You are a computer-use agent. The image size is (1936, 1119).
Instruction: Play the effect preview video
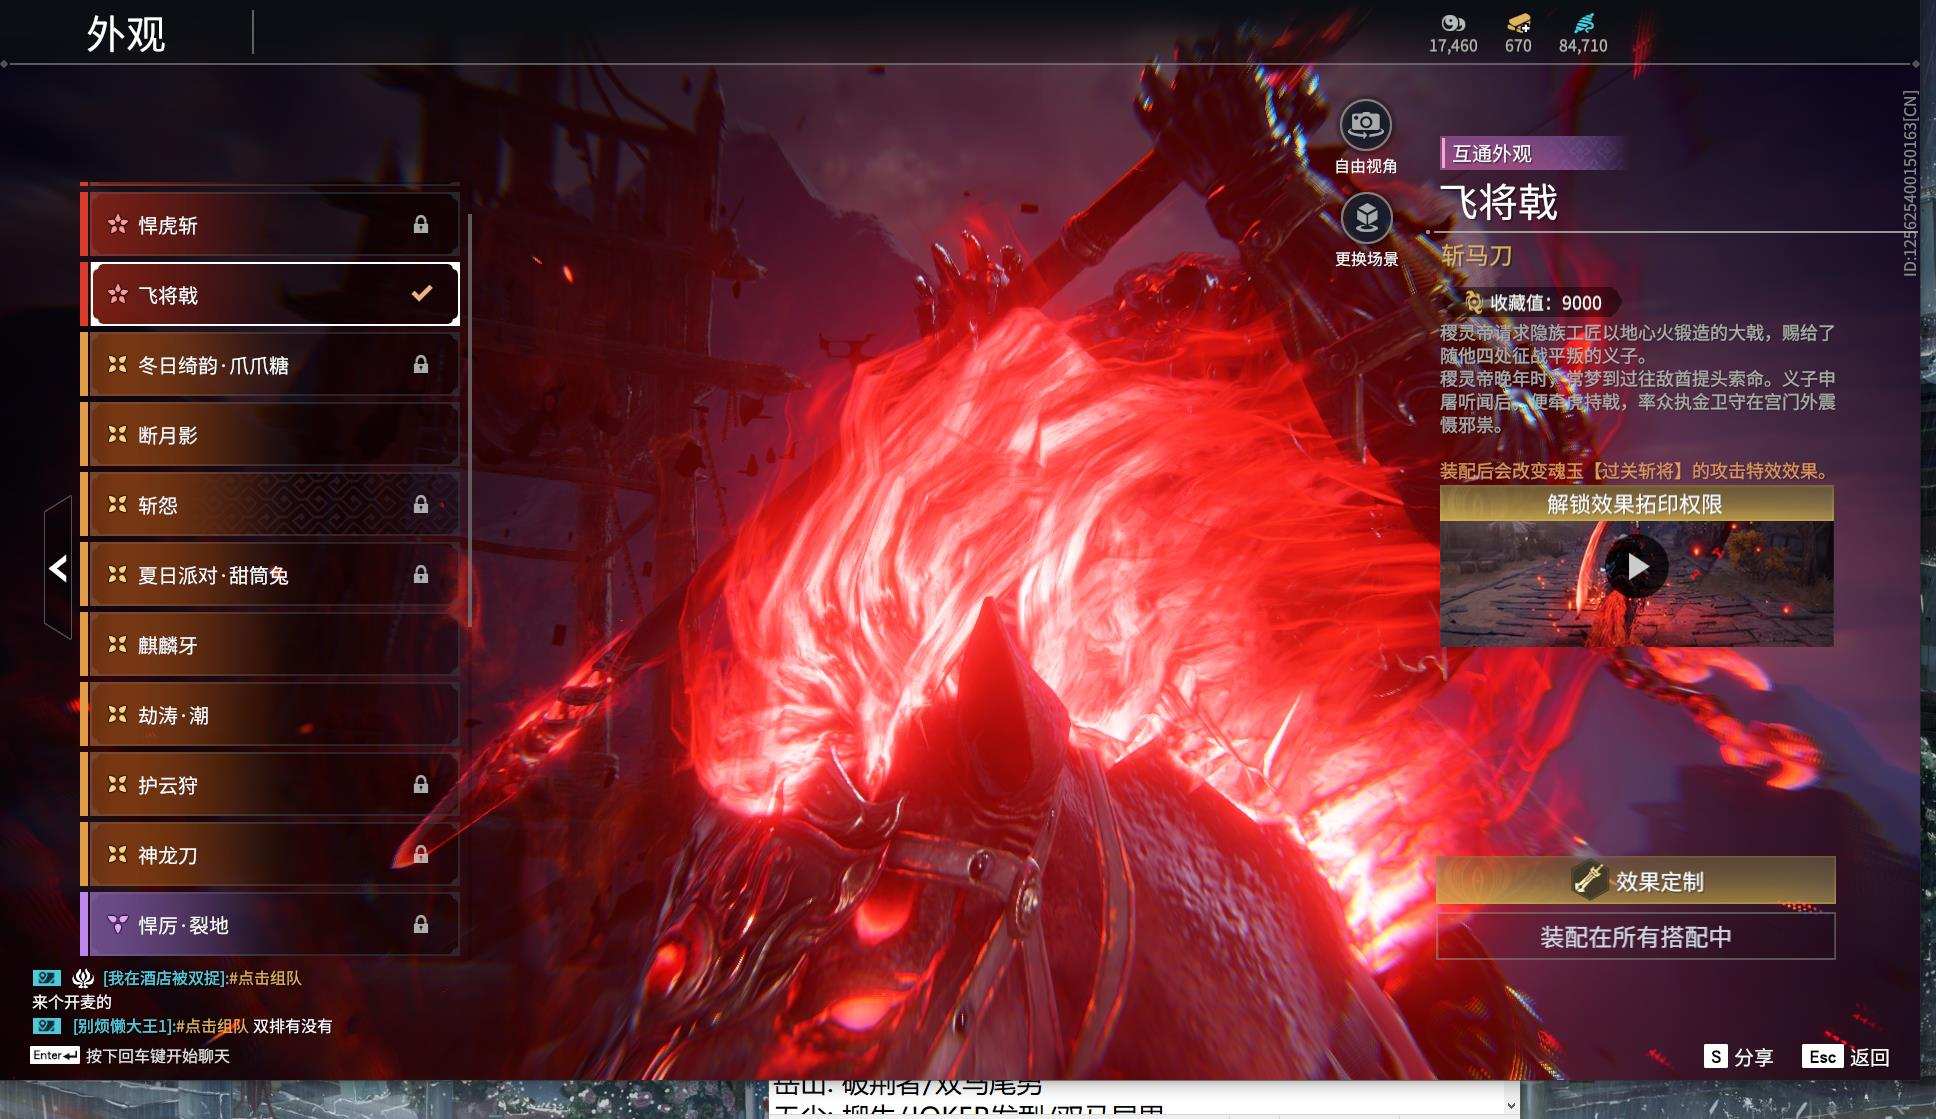tap(1636, 566)
